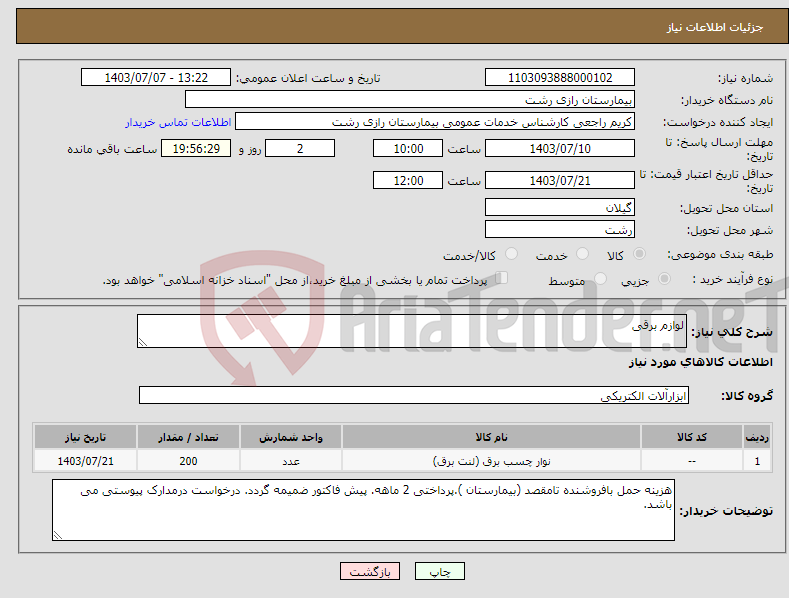Image resolution: width=789 pixels, height=598 pixels.
Task: Click the item code cell showing --
Action: point(692,461)
